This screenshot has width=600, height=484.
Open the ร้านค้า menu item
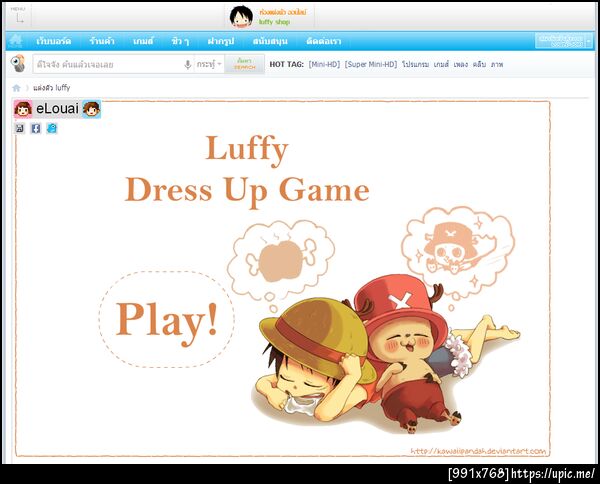(x=102, y=41)
